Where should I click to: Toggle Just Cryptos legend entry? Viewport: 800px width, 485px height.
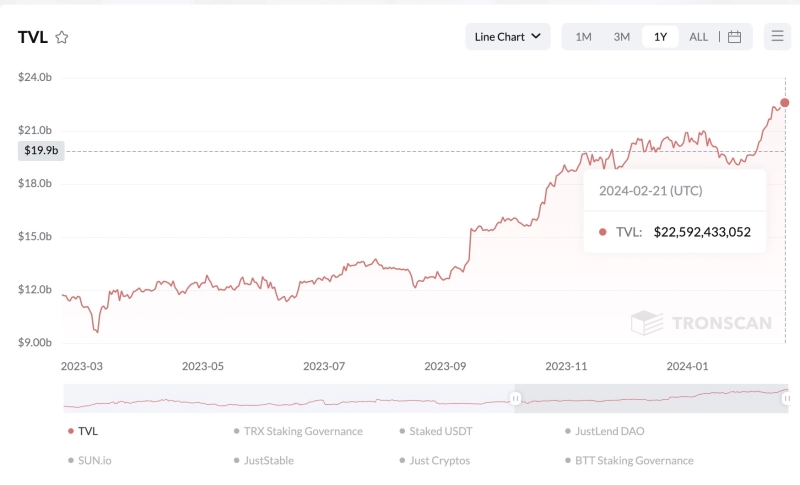click(439, 460)
